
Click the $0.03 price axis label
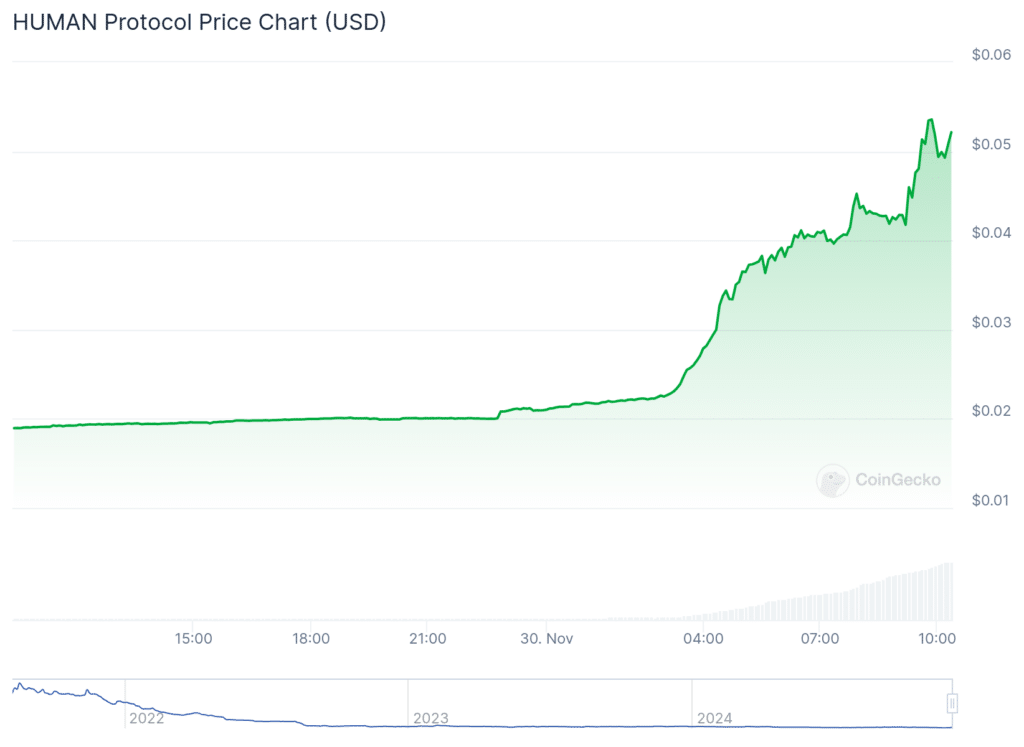(x=991, y=322)
